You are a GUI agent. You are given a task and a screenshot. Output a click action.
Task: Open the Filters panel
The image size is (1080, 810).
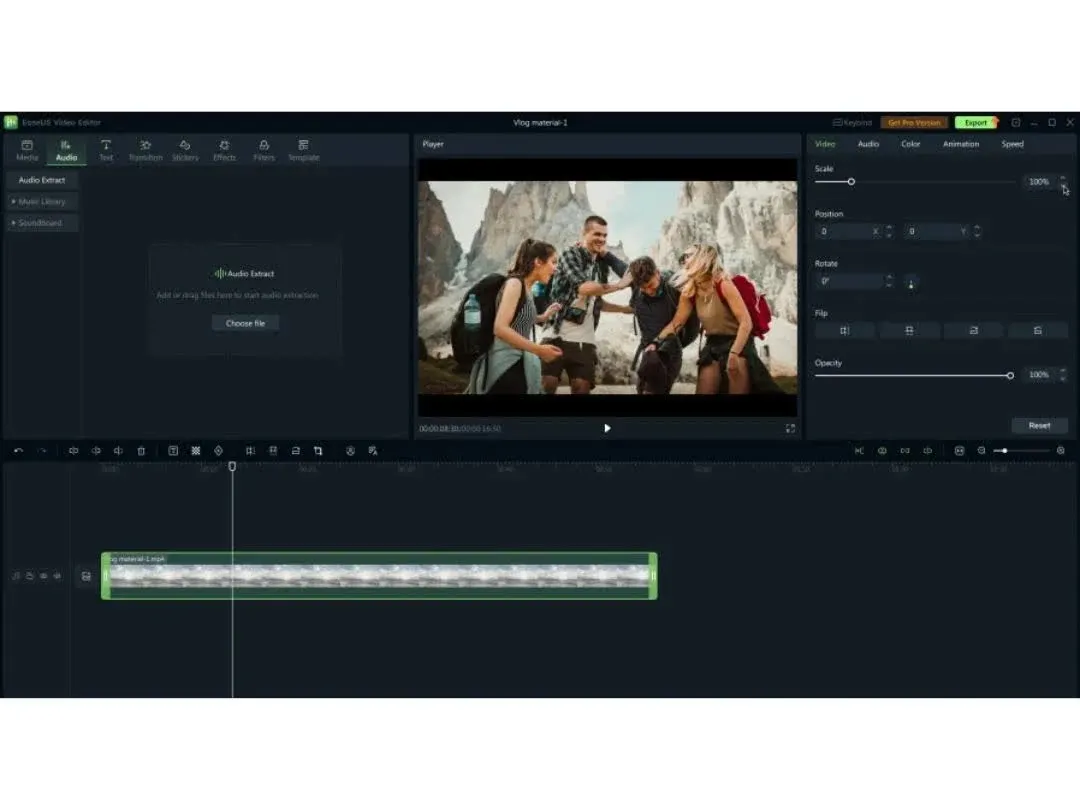pyautogui.click(x=264, y=150)
